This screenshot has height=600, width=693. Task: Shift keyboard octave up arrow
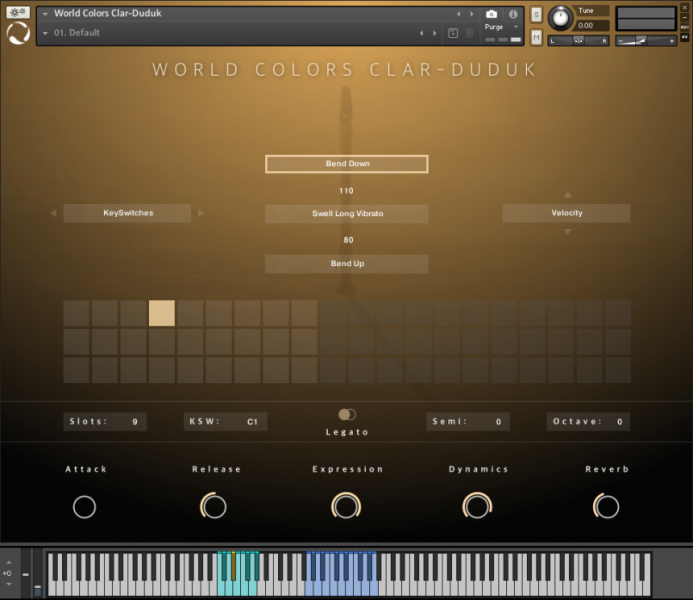tap(9, 562)
